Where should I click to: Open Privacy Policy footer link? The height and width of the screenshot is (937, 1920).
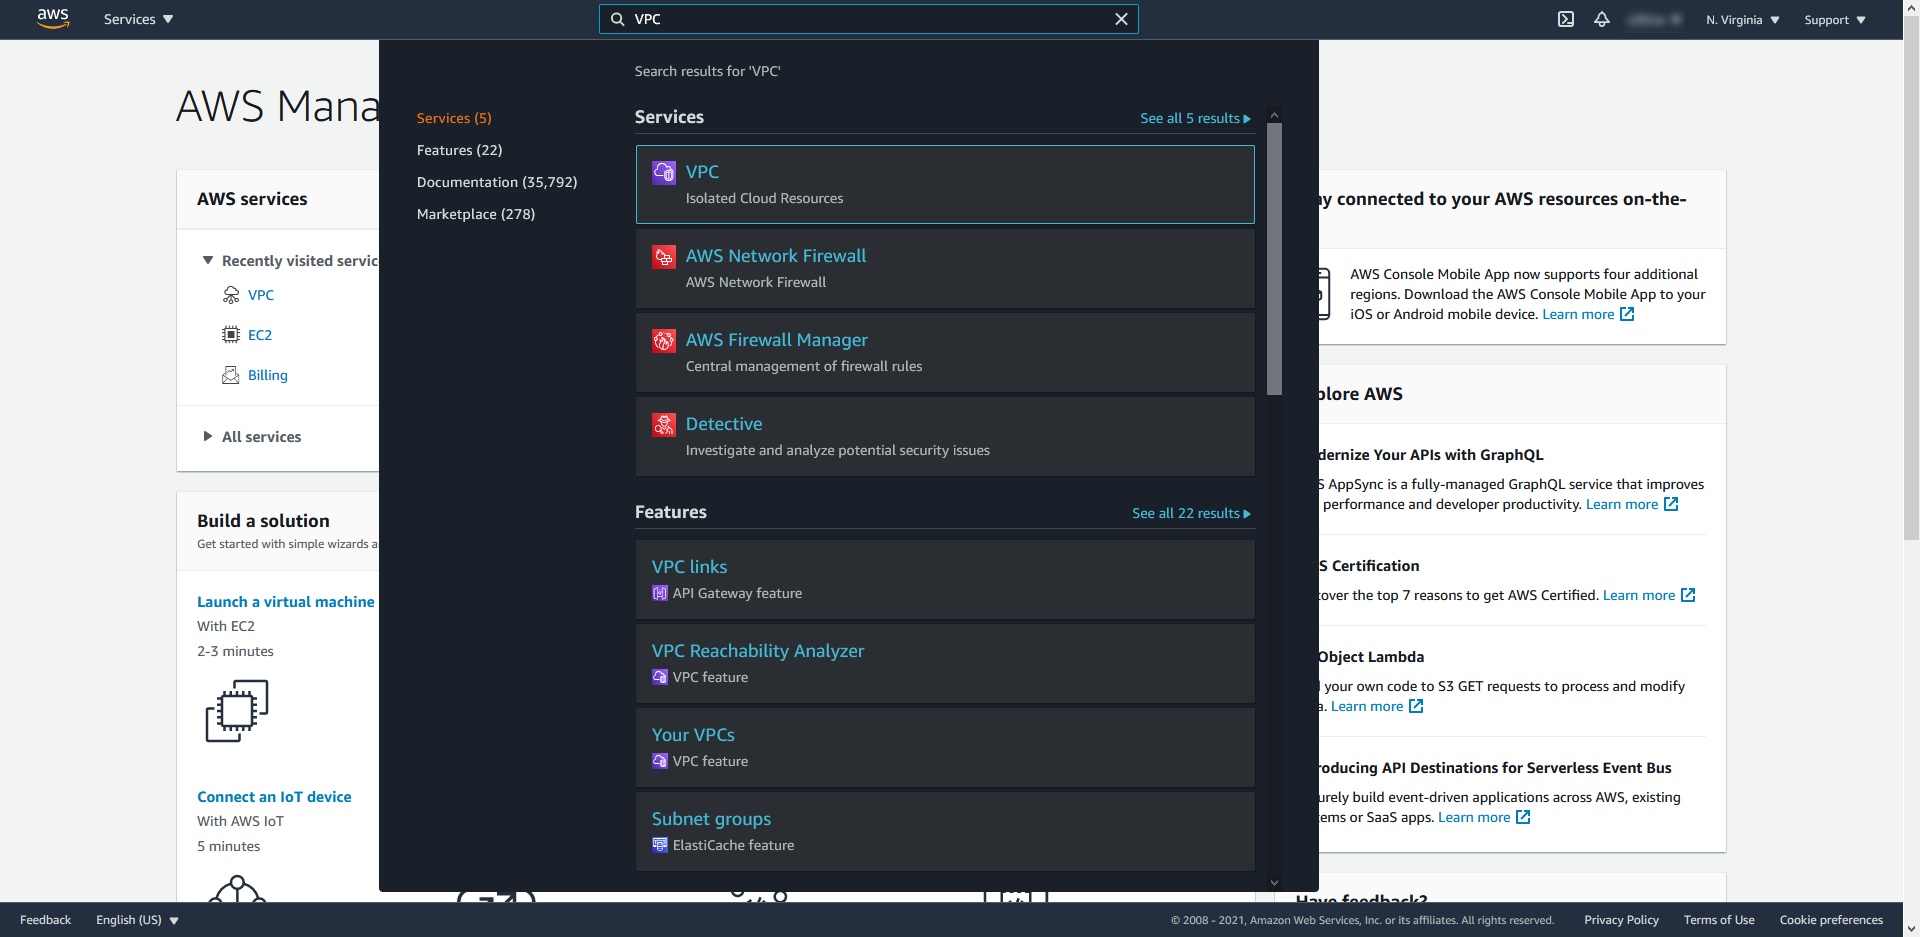[x=1621, y=920]
